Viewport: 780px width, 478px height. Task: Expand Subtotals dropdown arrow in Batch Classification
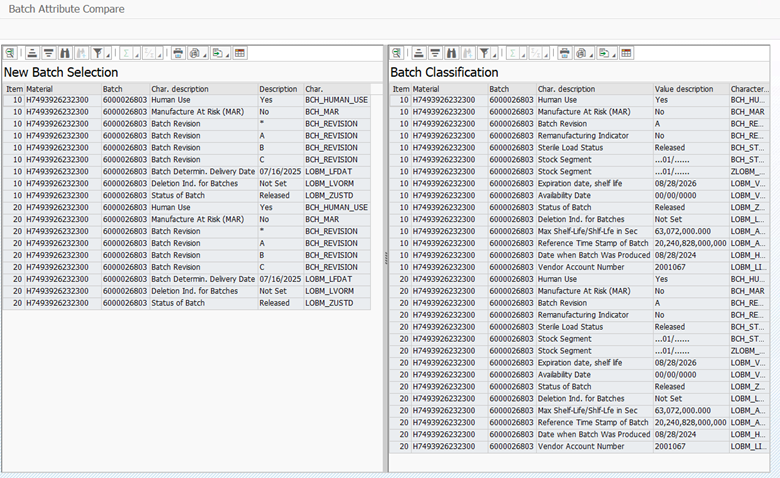point(546,53)
